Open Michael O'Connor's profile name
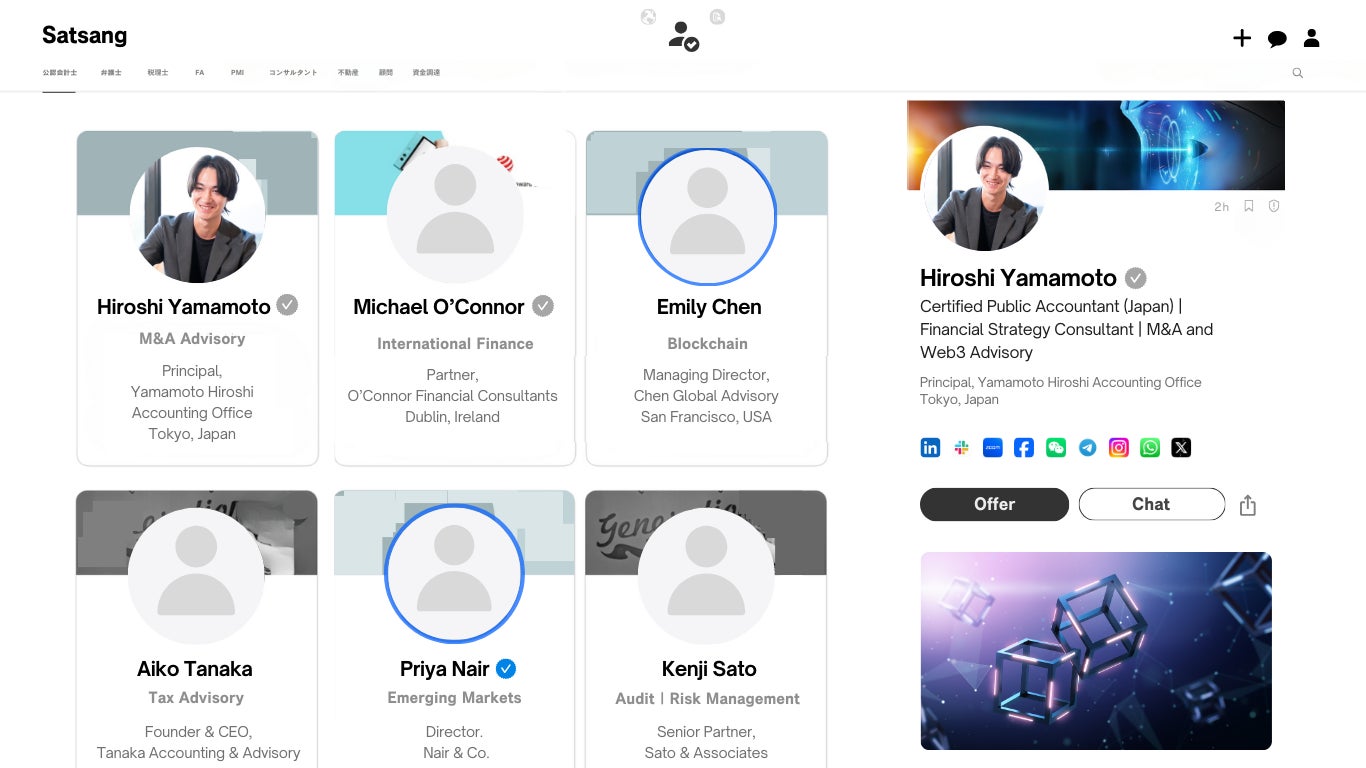 (x=439, y=307)
